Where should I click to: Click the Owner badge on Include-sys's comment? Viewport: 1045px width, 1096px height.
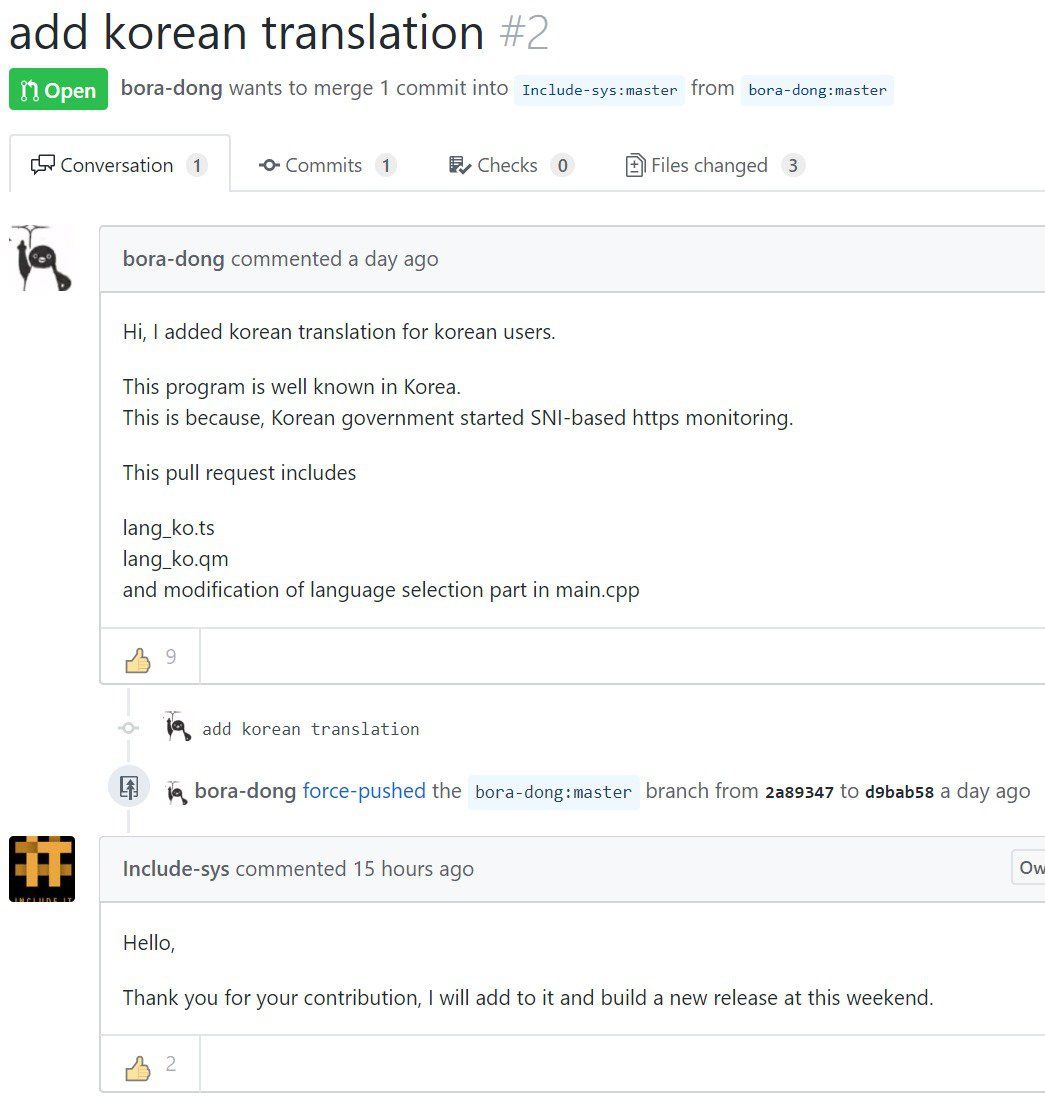(1031, 867)
